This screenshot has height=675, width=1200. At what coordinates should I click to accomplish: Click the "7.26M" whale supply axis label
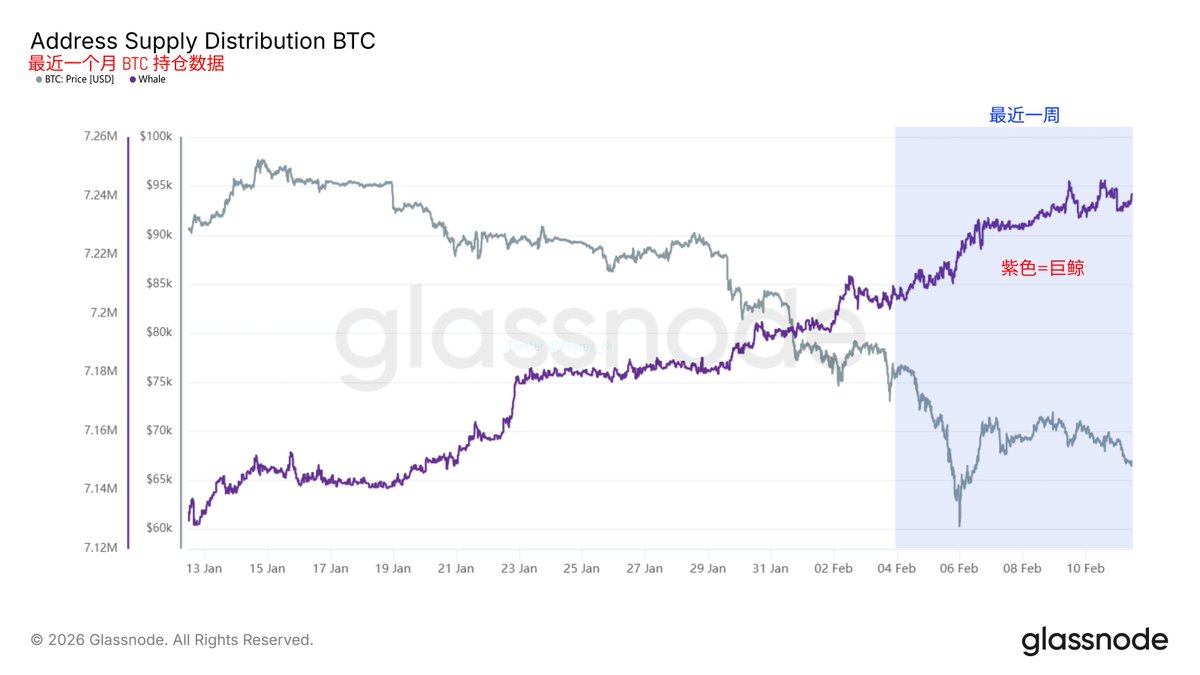(x=100, y=136)
